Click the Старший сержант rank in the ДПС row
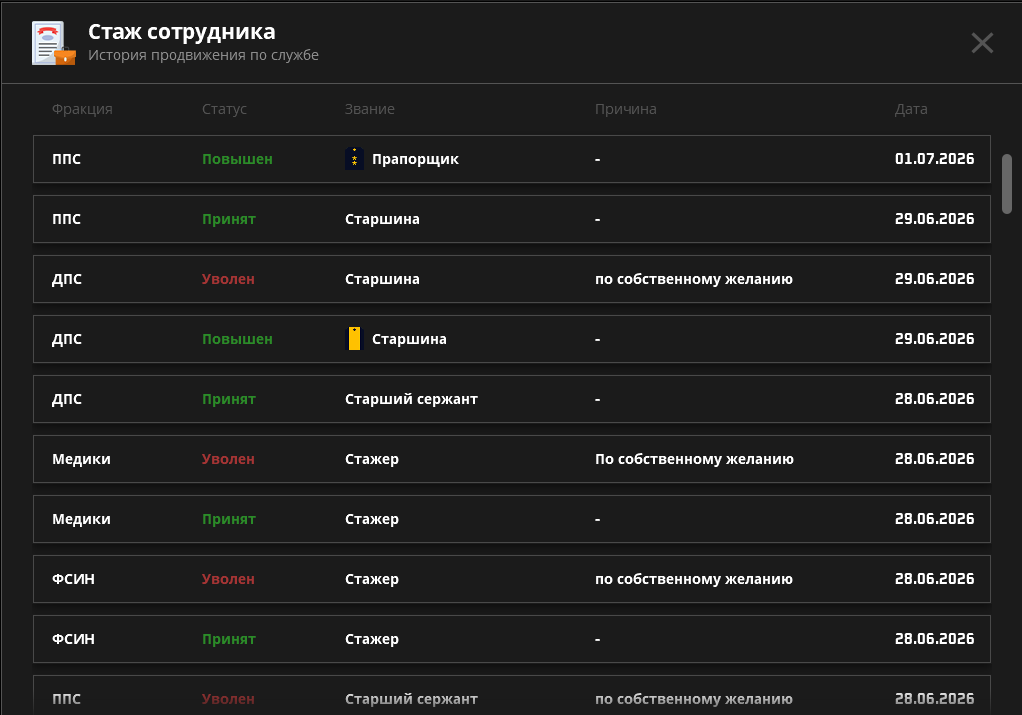 [x=411, y=399]
